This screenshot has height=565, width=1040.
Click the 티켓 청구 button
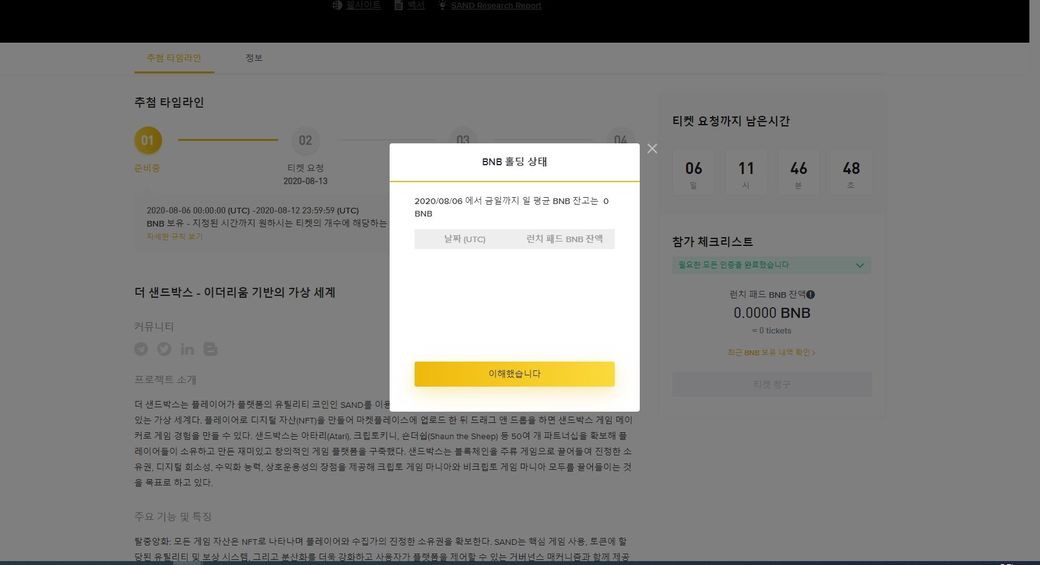click(771, 384)
